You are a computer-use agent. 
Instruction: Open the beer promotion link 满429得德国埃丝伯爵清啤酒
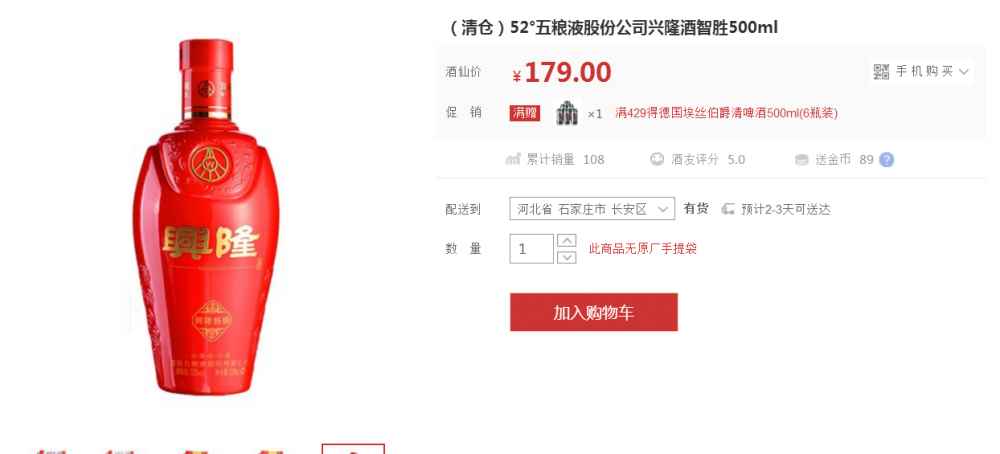726,114
